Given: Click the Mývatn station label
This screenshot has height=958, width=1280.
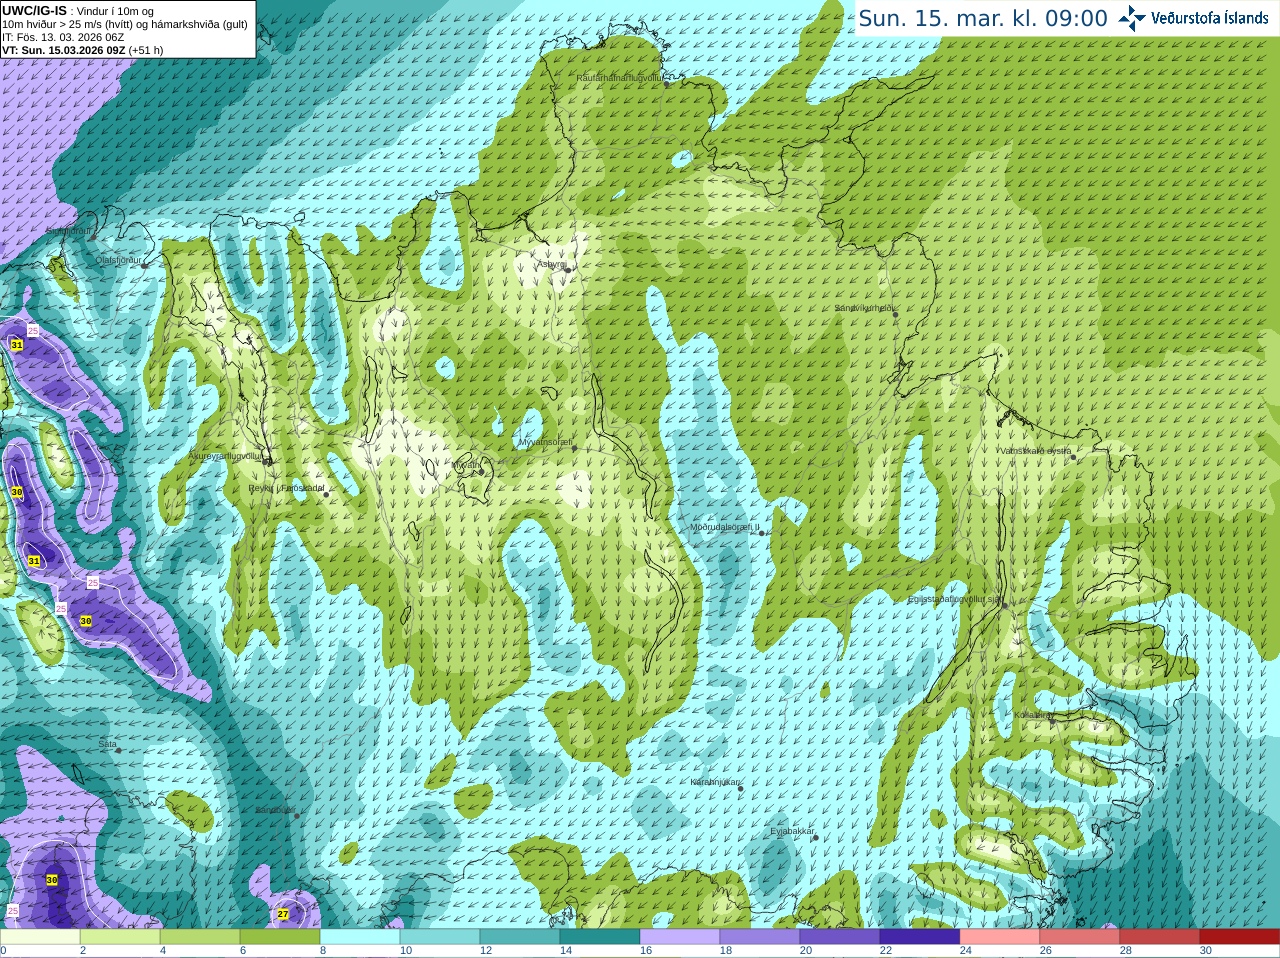Looking at the screenshot, I should pyautogui.click(x=465, y=465).
